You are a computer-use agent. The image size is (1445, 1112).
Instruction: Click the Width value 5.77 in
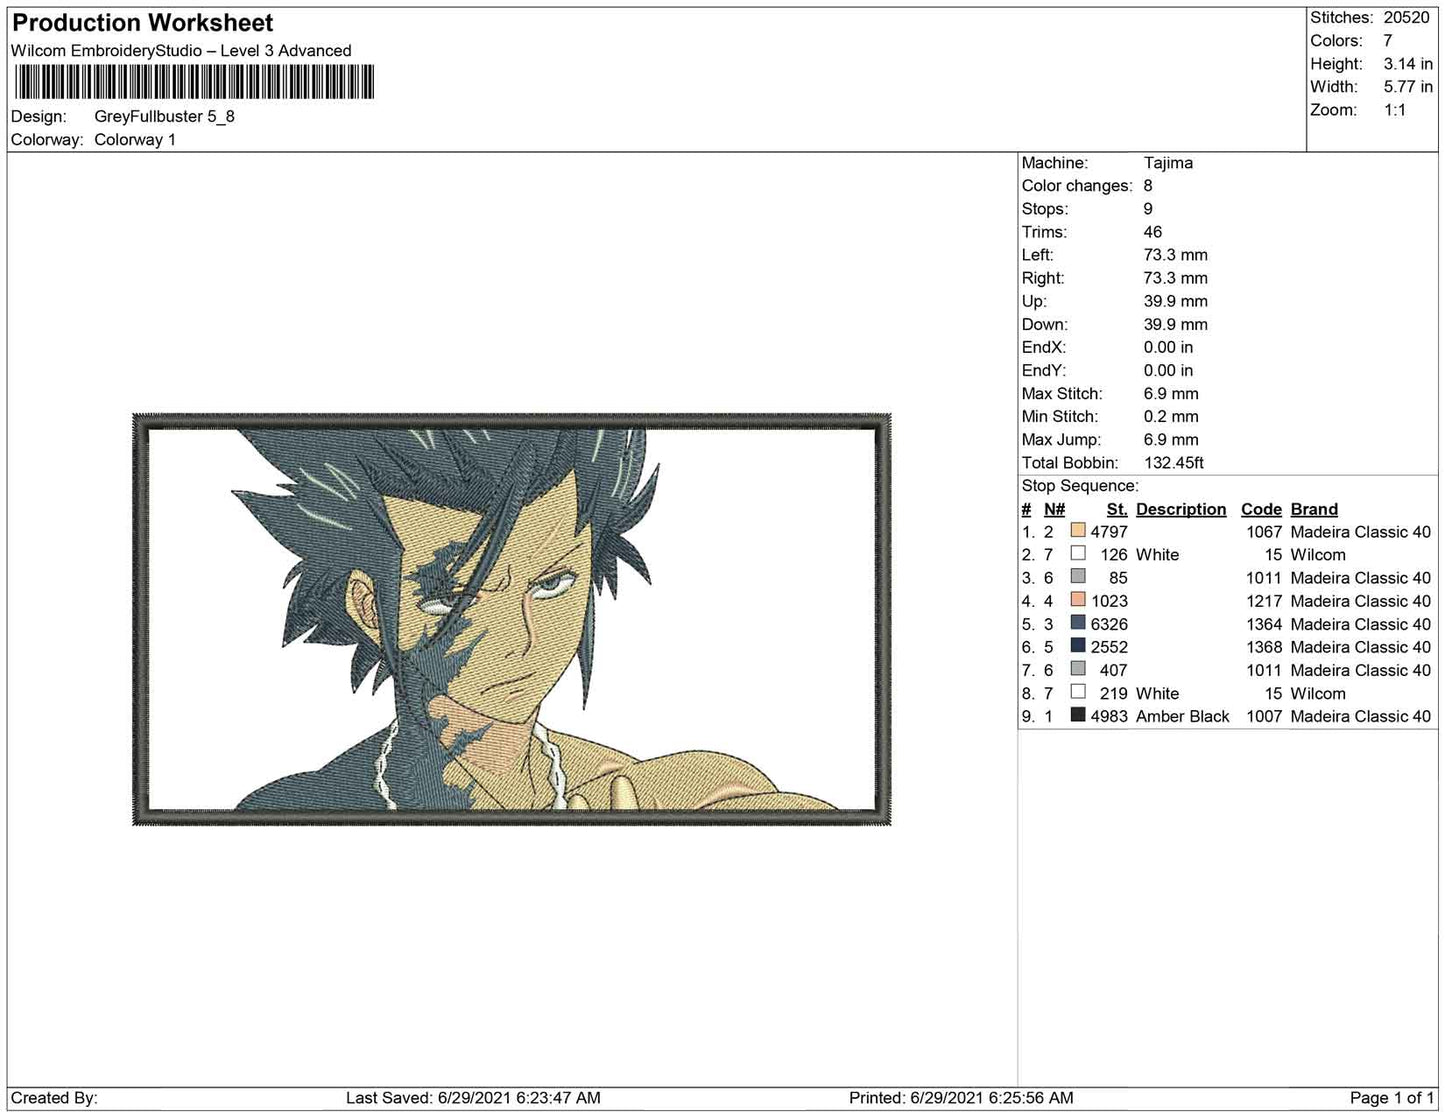pos(1408,87)
